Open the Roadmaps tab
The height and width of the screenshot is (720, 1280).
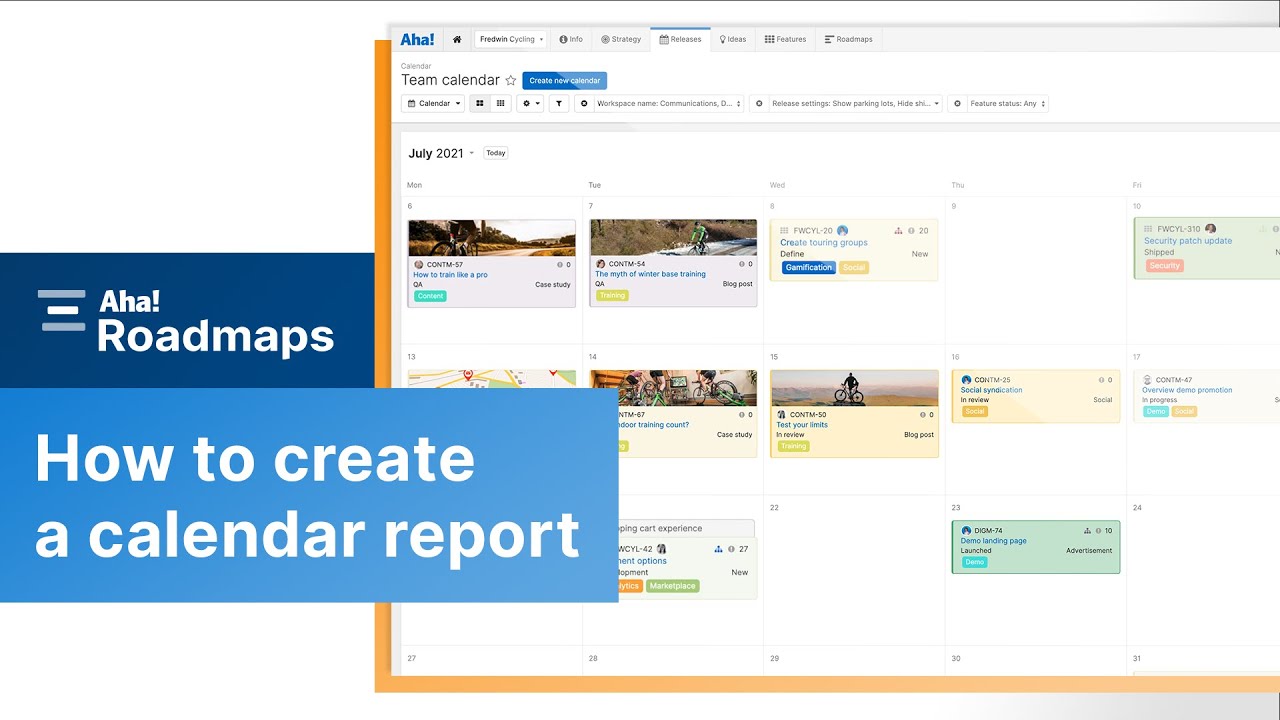pos(849,39)
